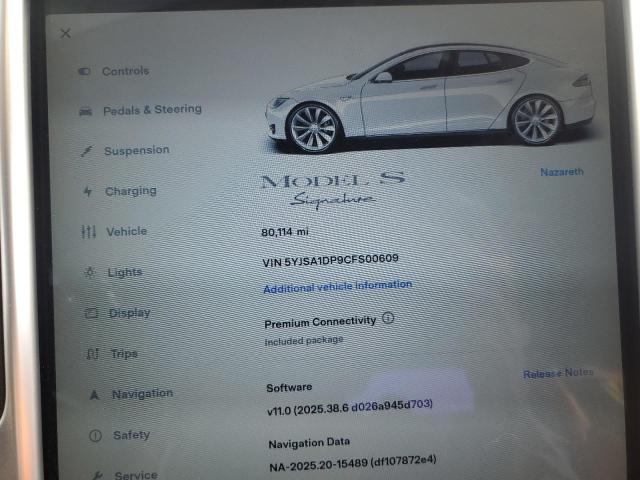Open the Service menu item
640x480 pixels.
pos(135,475)
